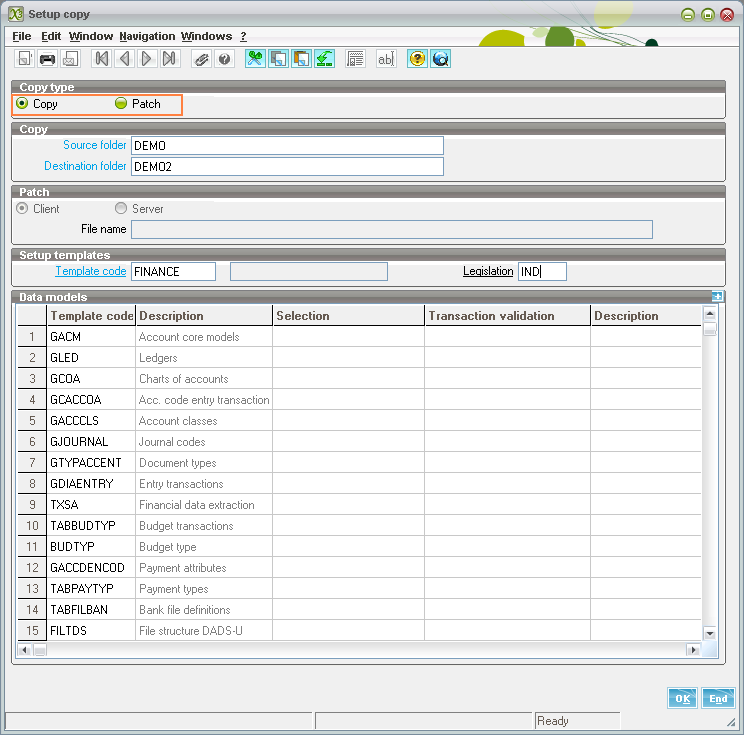Select the Copy radio button
This screenshot has width=744, height=735.
22,104
